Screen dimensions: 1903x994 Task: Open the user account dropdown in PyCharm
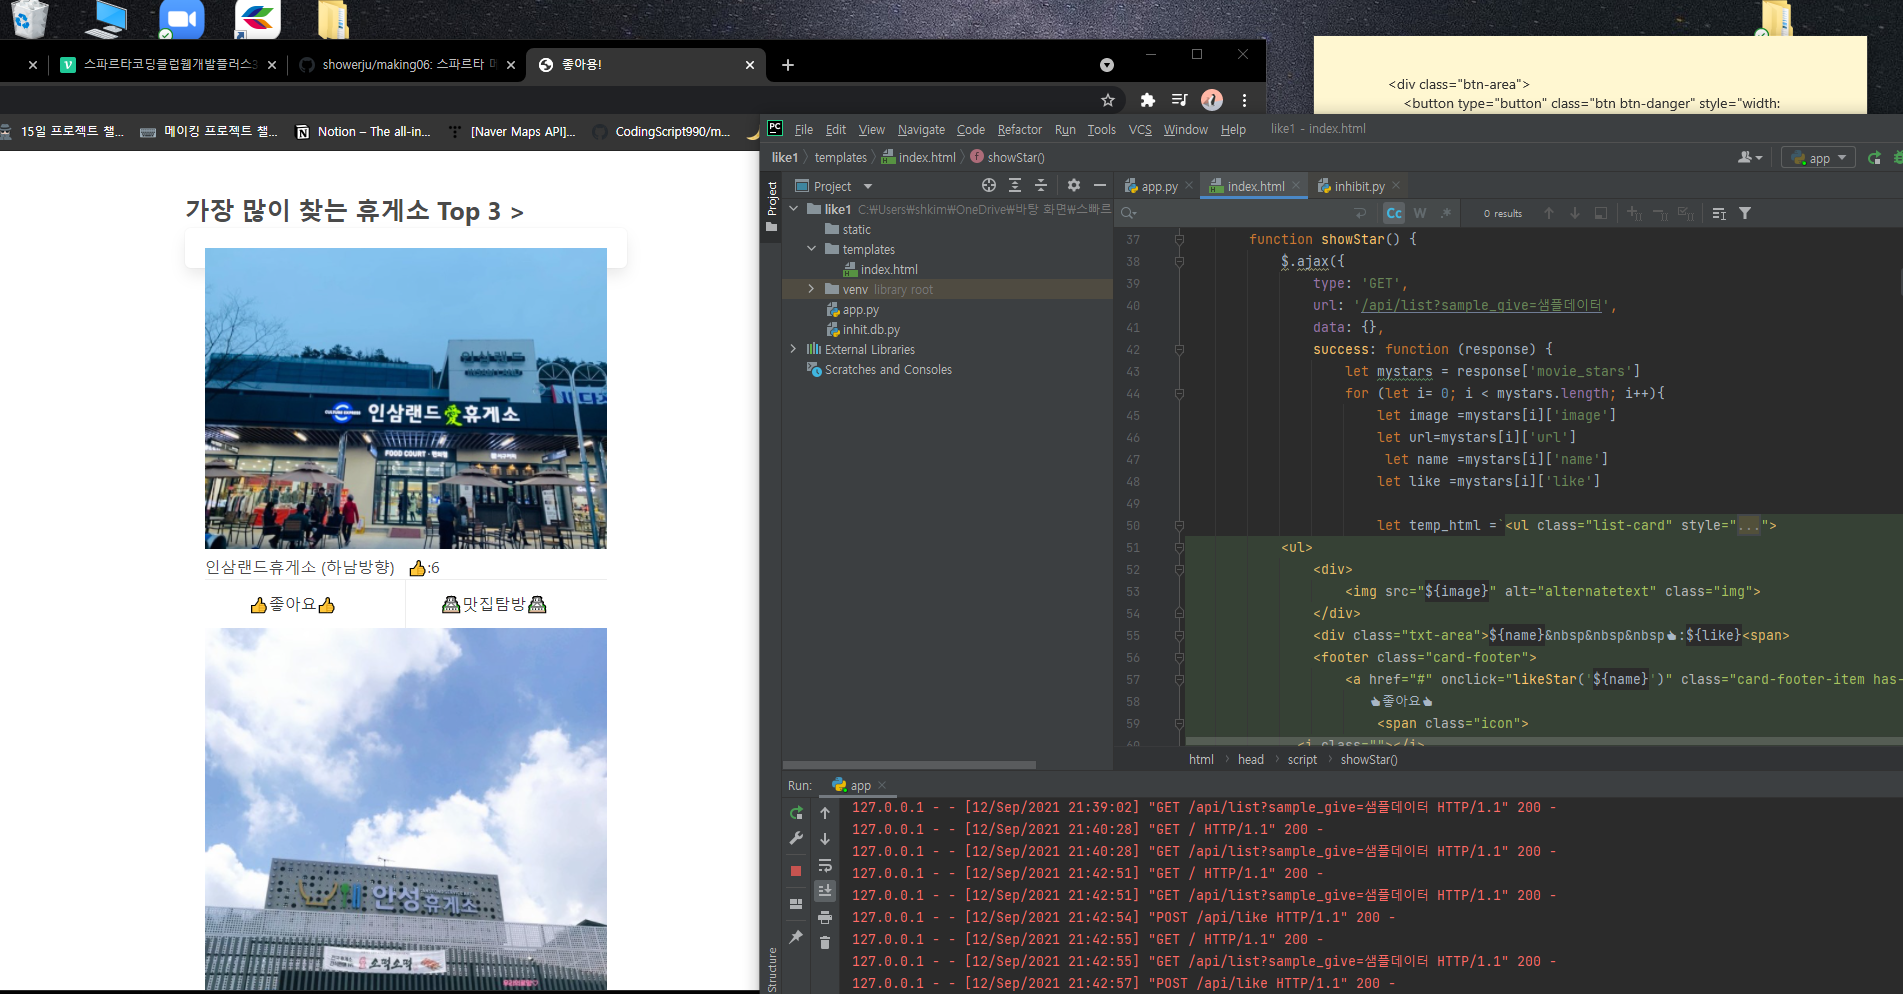pyautogui.click(x=1750, y=158)
